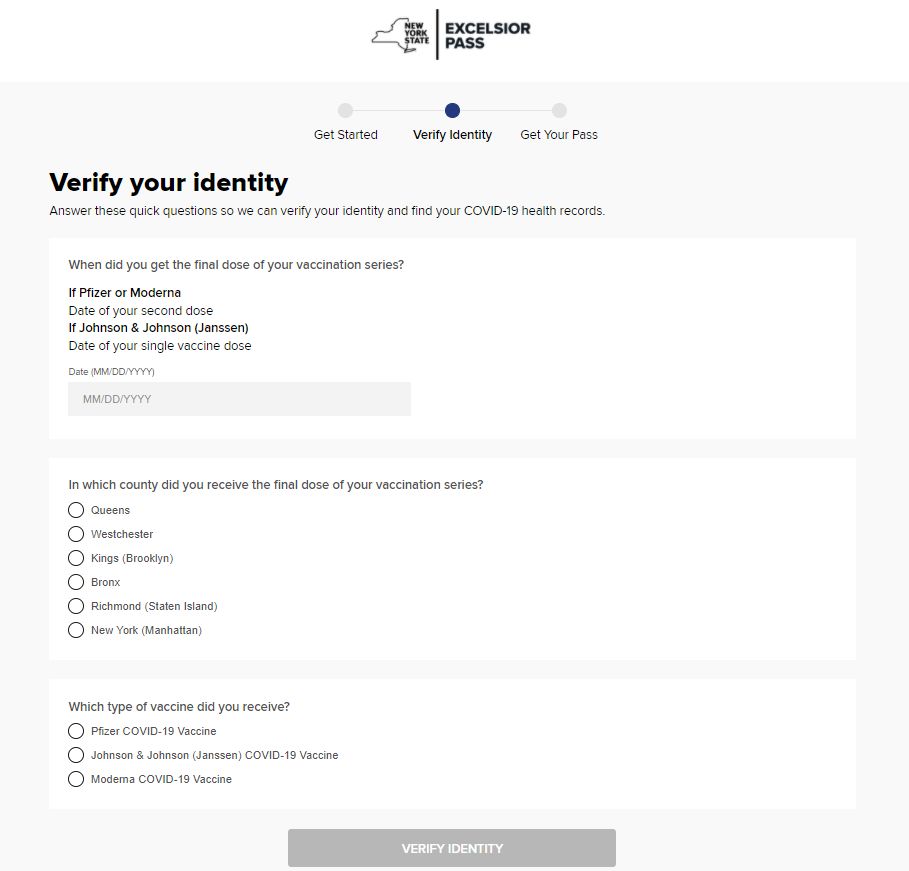Select the Bronx radio button
The image size is (909, 871).
tap(76, 582)
